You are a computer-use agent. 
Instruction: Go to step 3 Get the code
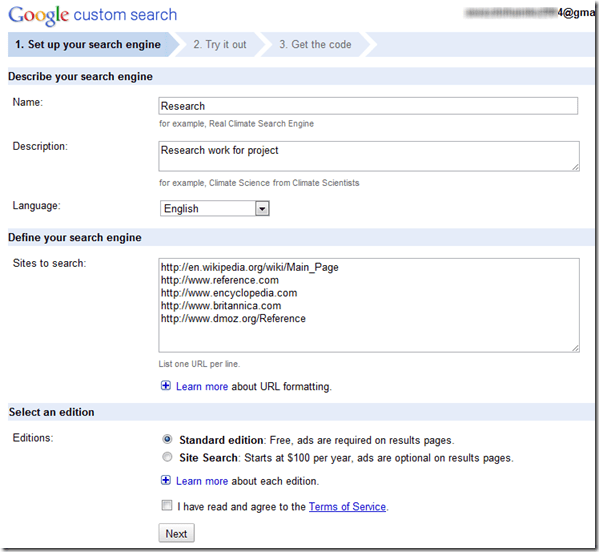click(x=315, y=45)
